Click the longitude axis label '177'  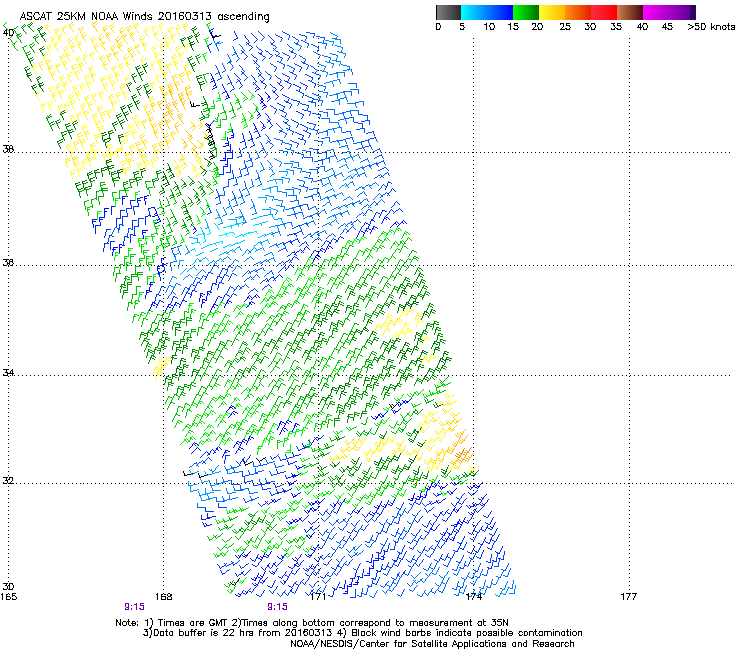[x=628, y=597]
